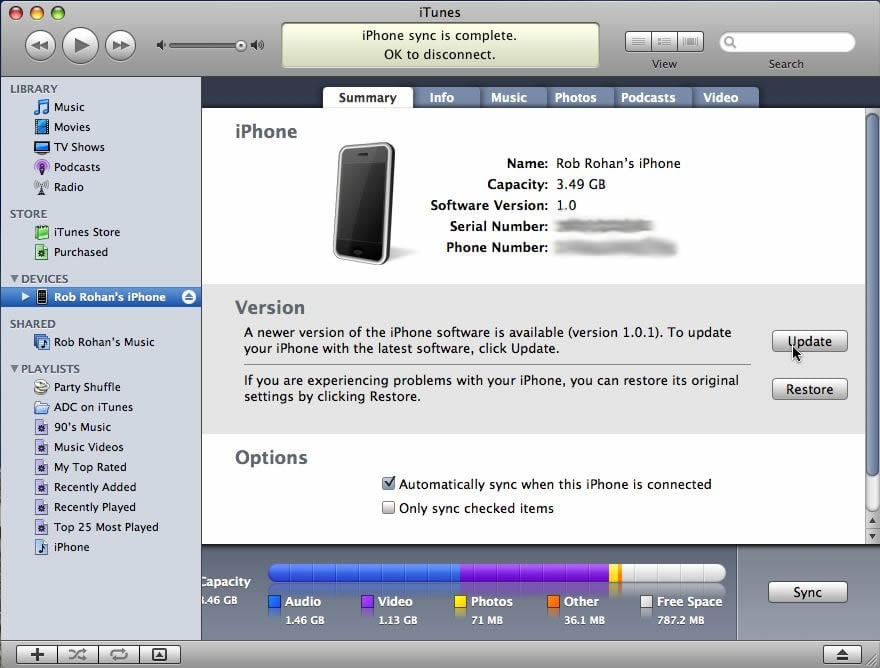880x668 pixels.
Task: Click the Other orange color swatch
Action: 553,602
